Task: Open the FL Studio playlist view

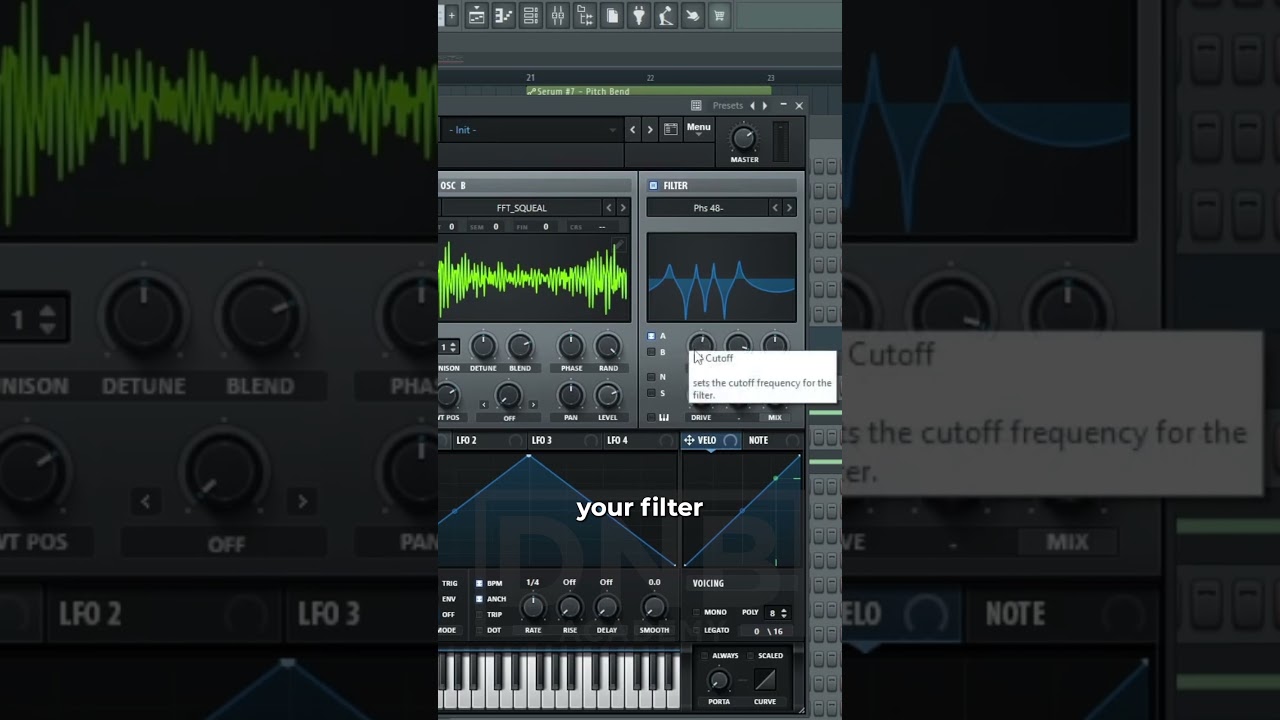Action: click(x=477, y=15)
